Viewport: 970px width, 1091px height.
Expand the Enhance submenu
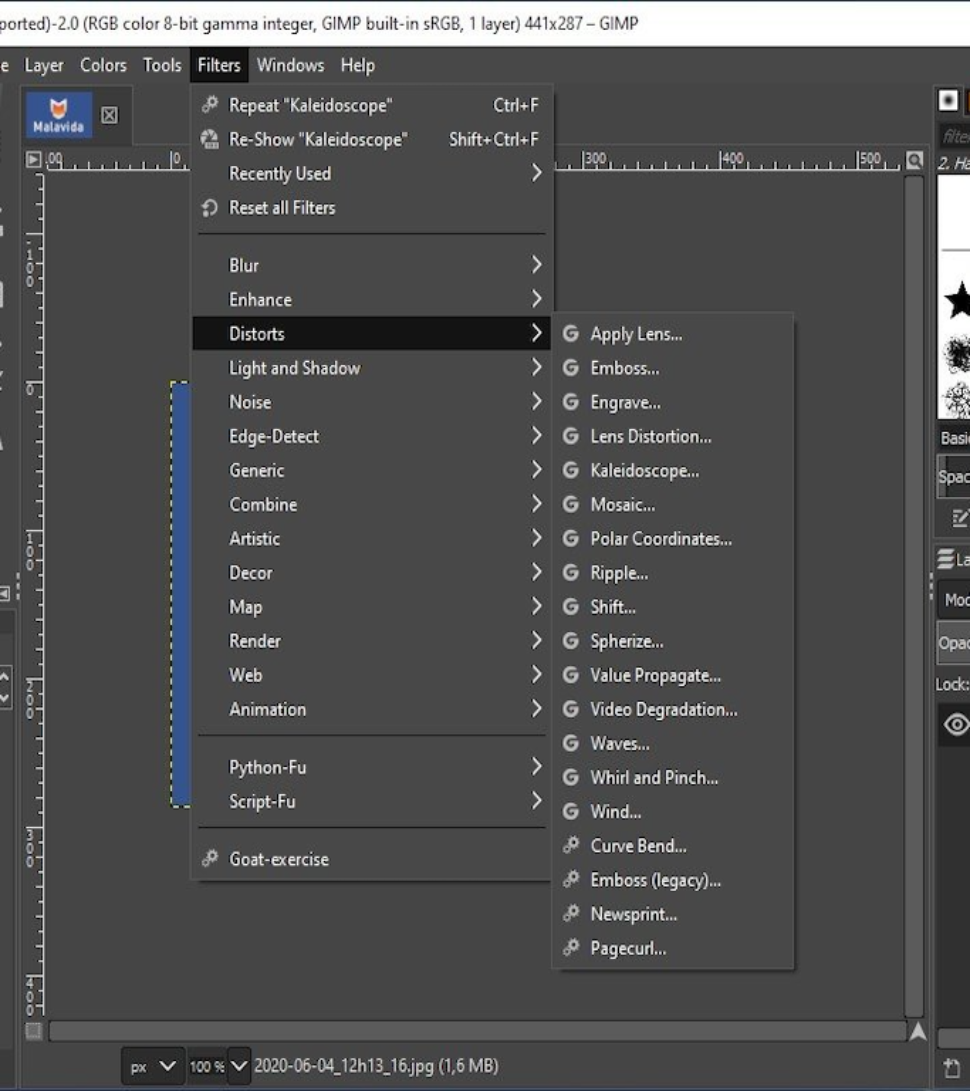click(x=372, y=299)
